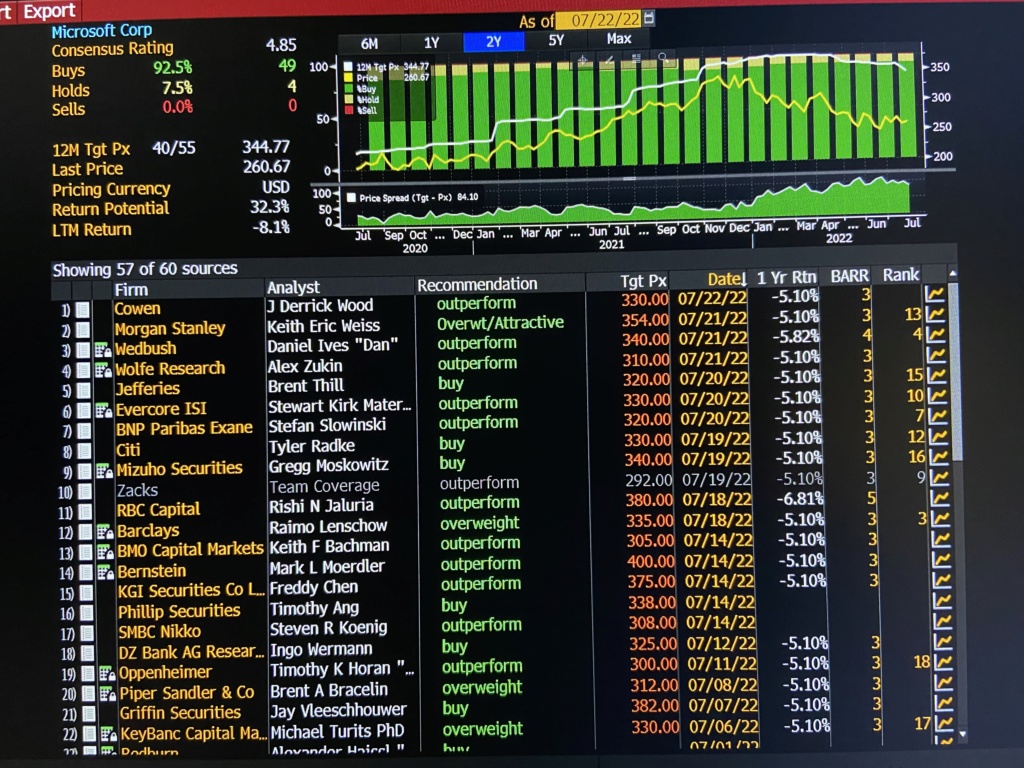
Task: Sort by BARR column header
Action: coord(850,277)
